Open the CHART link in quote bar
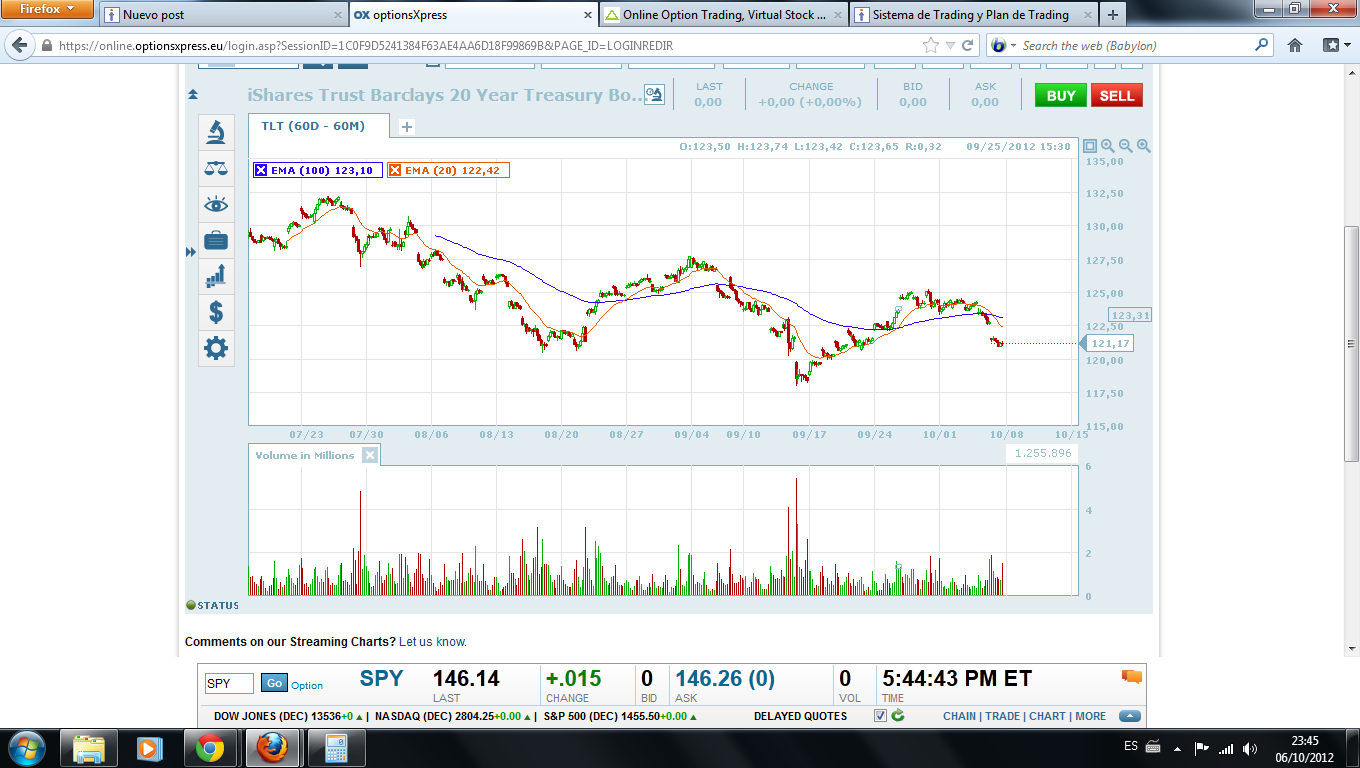 pyautogui.click(x=1047, y=716)
